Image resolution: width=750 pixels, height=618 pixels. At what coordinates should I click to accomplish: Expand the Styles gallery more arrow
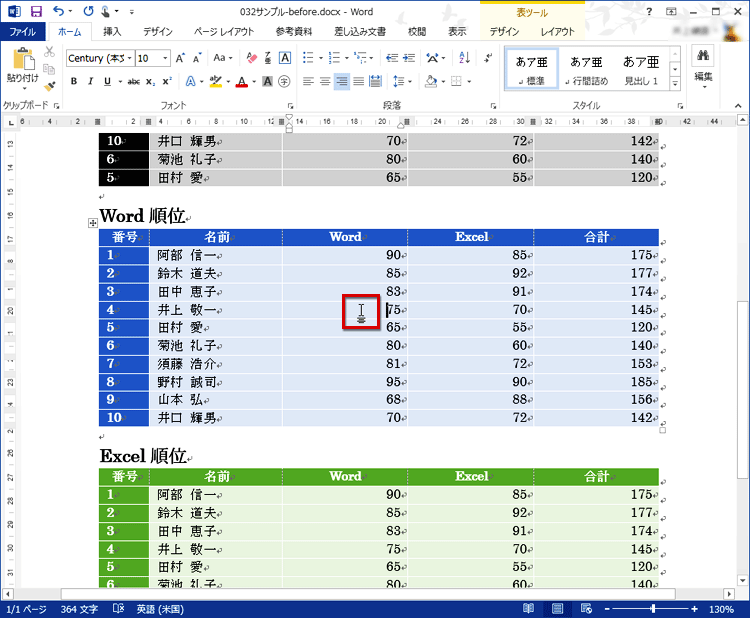pos(675,84)
